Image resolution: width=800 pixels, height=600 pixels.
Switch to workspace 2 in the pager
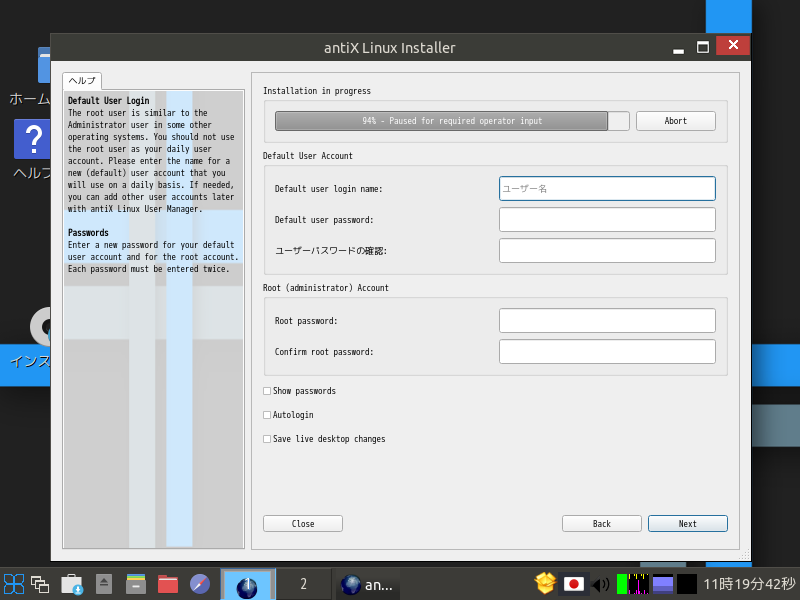tap(304, 584)
